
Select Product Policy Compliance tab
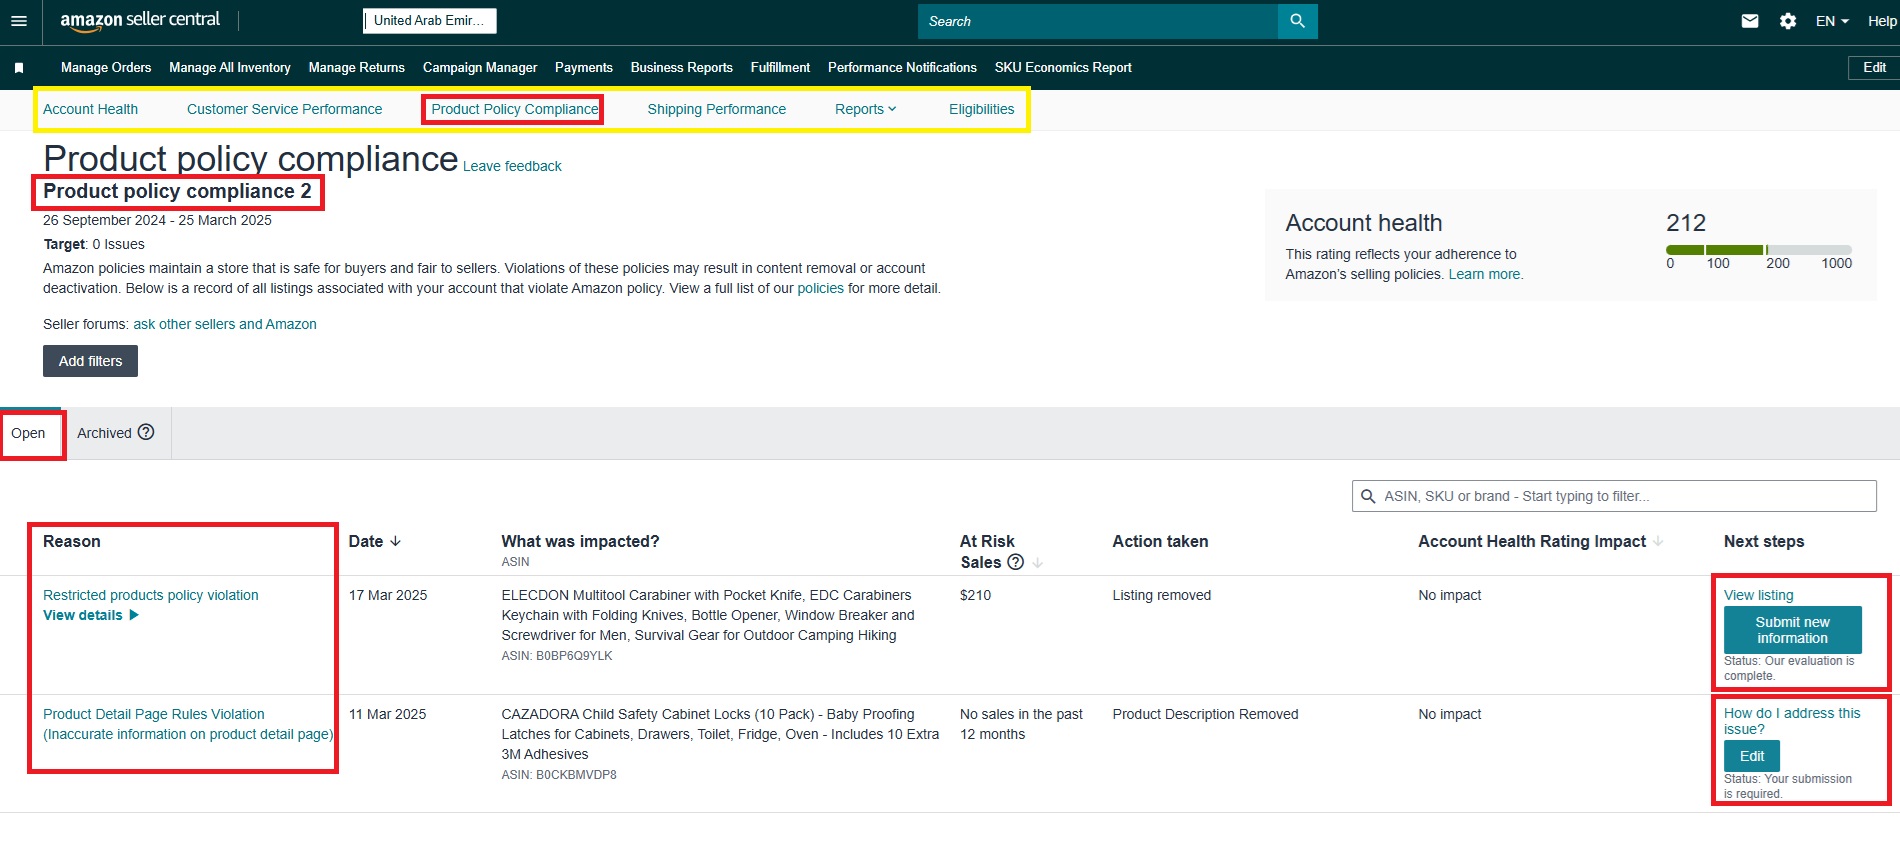coord(514,109)
